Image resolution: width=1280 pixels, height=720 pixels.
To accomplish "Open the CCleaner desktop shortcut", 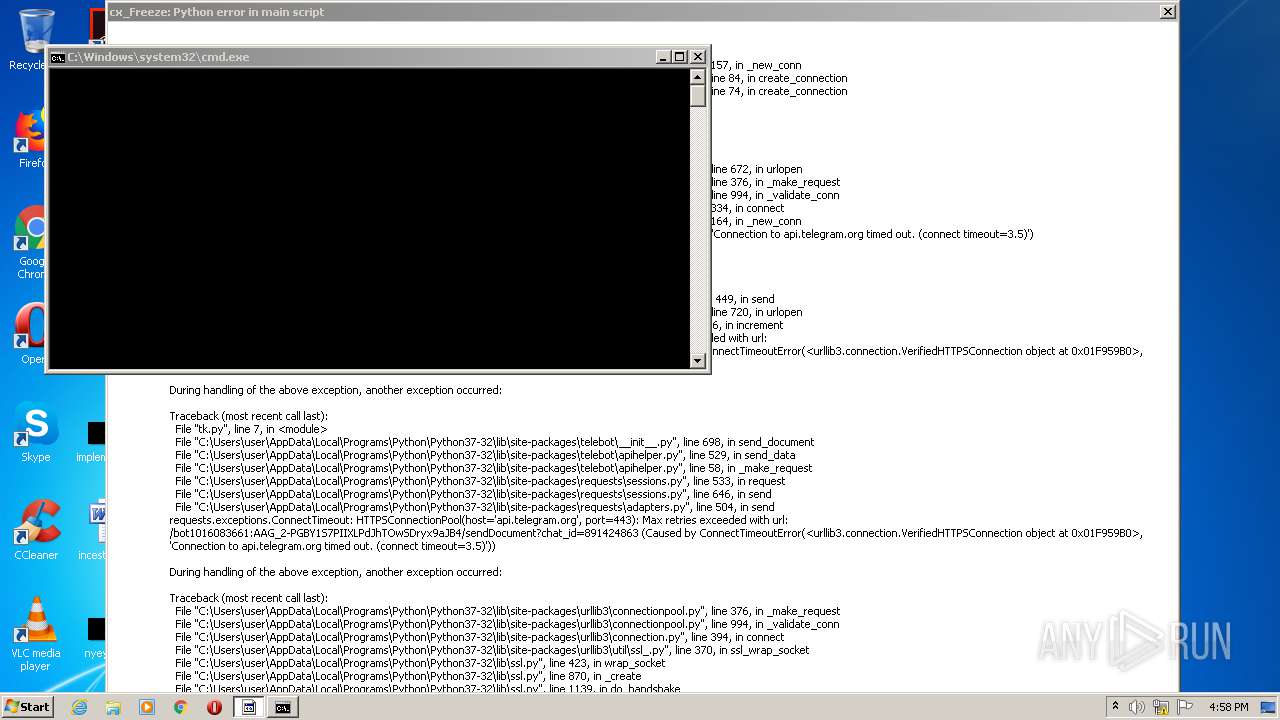I will [36, 530].
